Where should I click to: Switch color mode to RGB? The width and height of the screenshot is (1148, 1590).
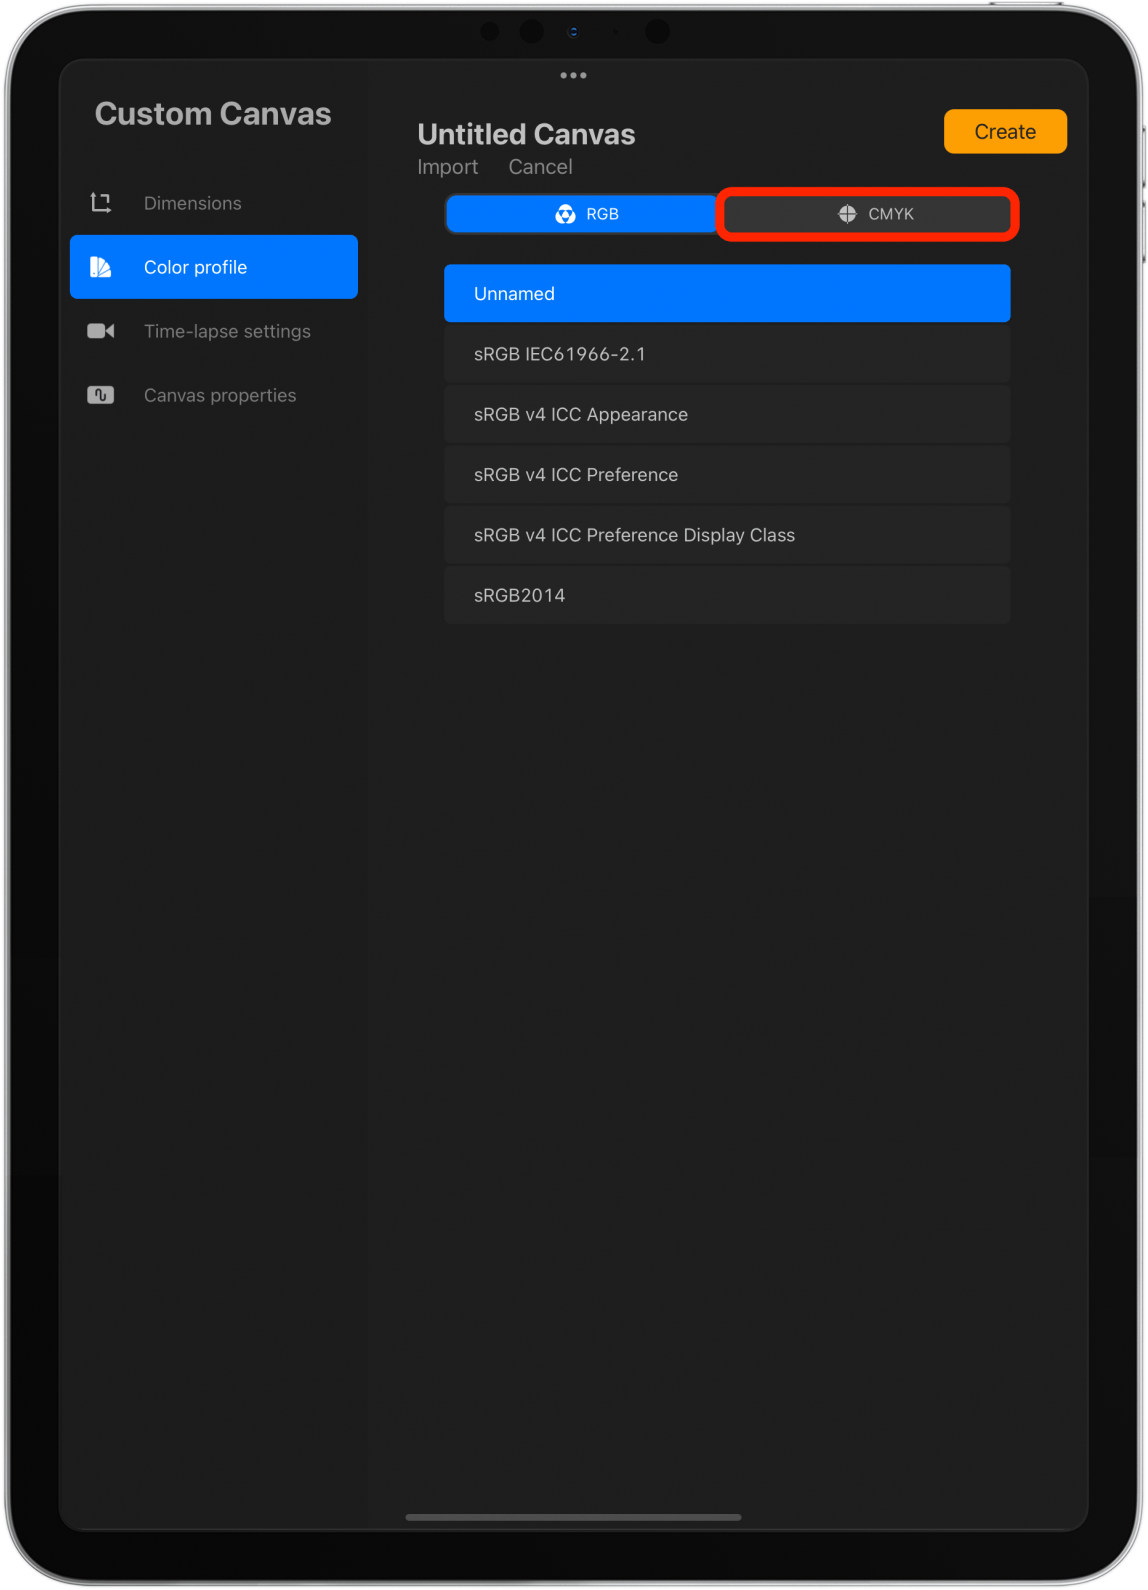583,214
